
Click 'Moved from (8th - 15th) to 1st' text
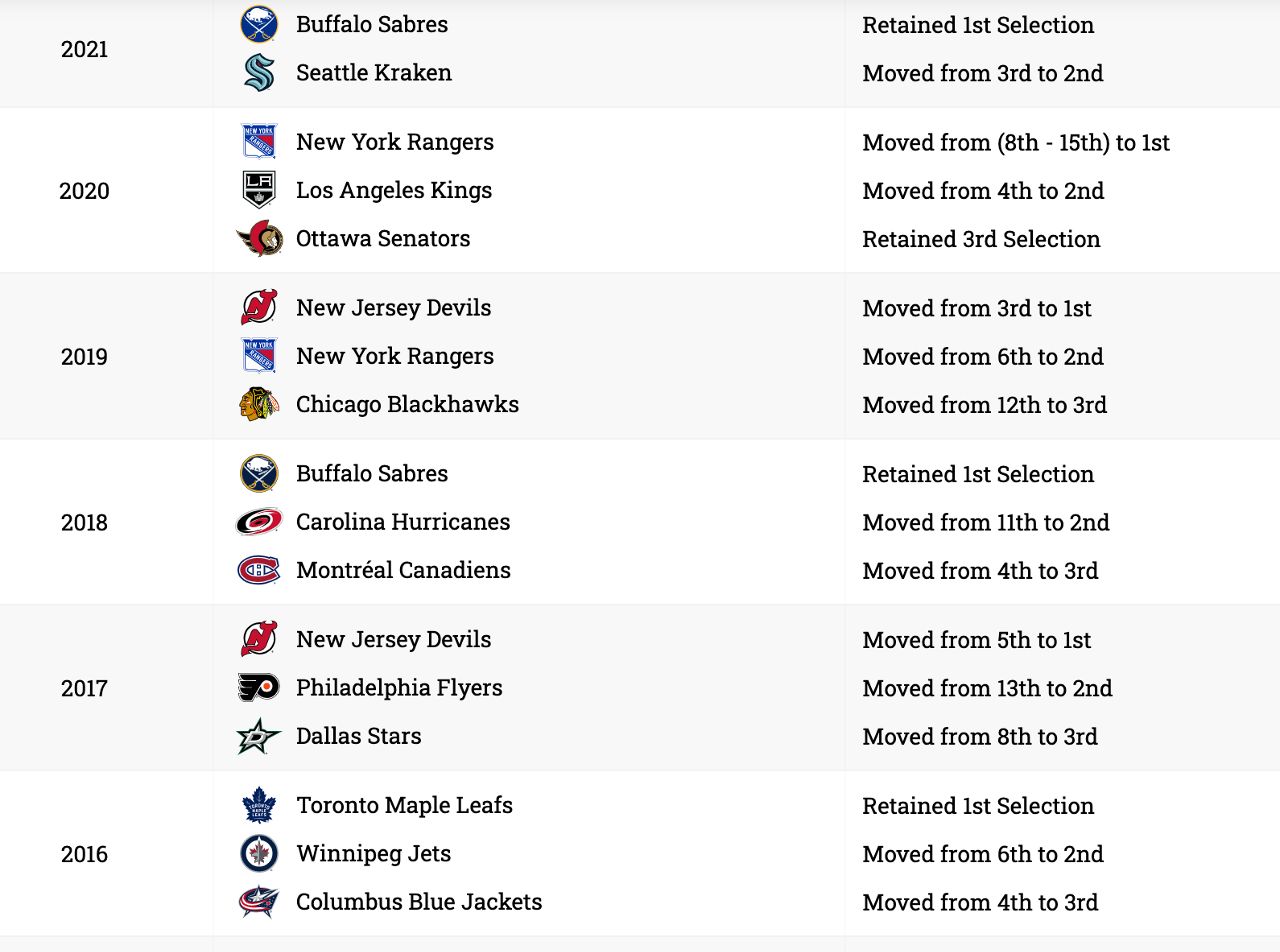pyautogui.click(x=1015, y=142)
